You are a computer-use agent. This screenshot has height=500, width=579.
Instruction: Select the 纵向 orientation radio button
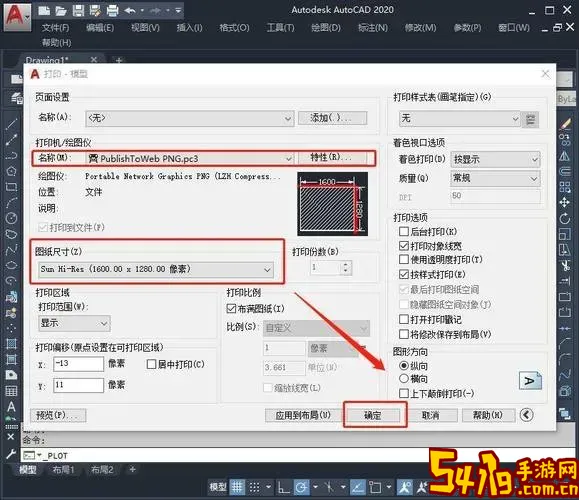pyautogui.click(x=404, y=366)
